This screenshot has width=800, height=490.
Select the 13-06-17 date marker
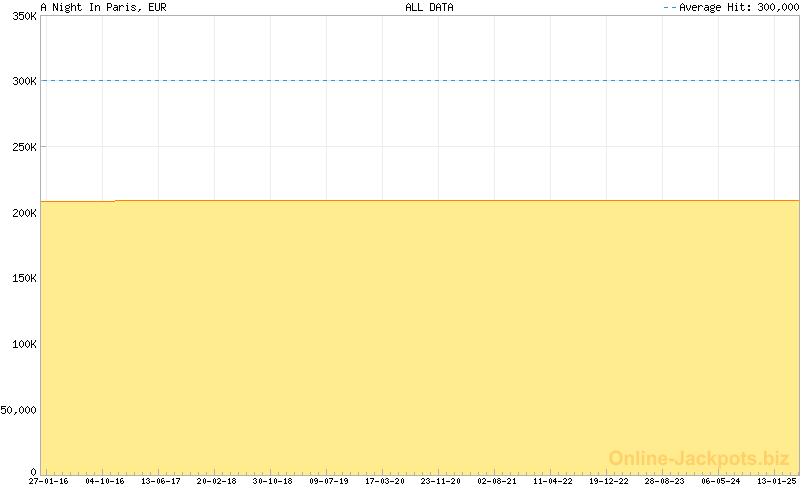pos(161,481)
